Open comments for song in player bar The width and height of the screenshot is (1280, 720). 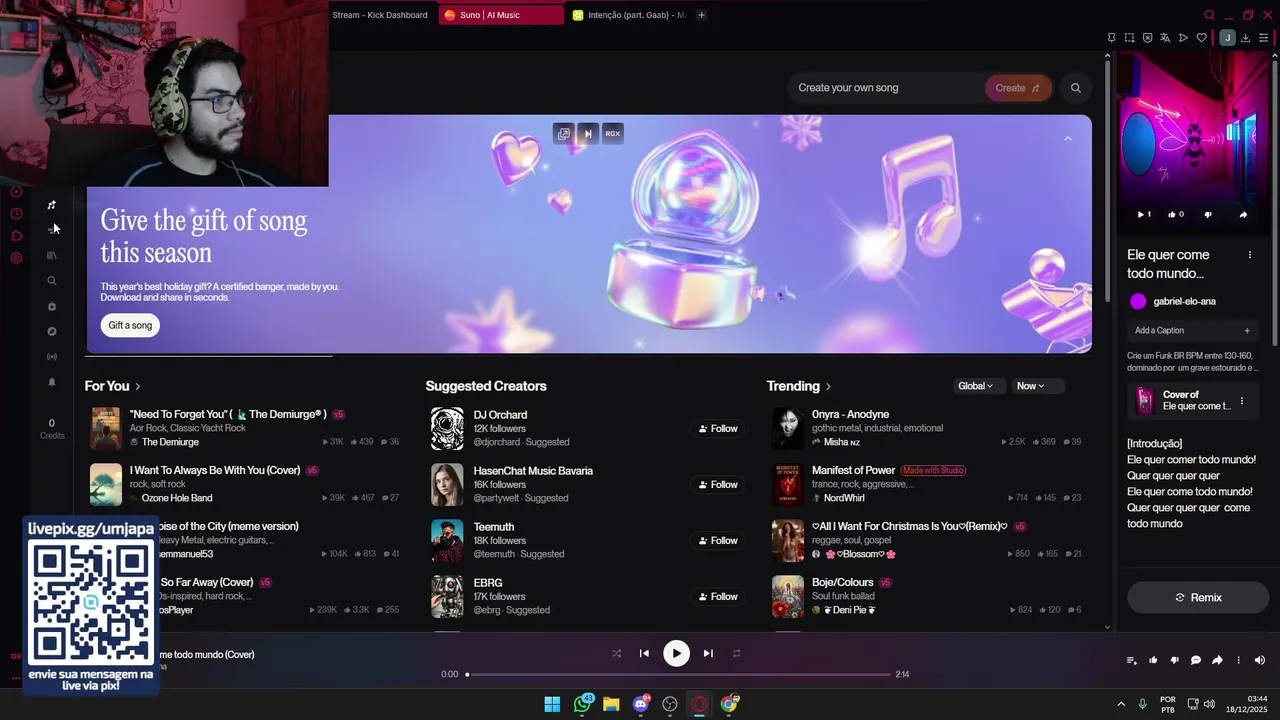point(1195,660)
